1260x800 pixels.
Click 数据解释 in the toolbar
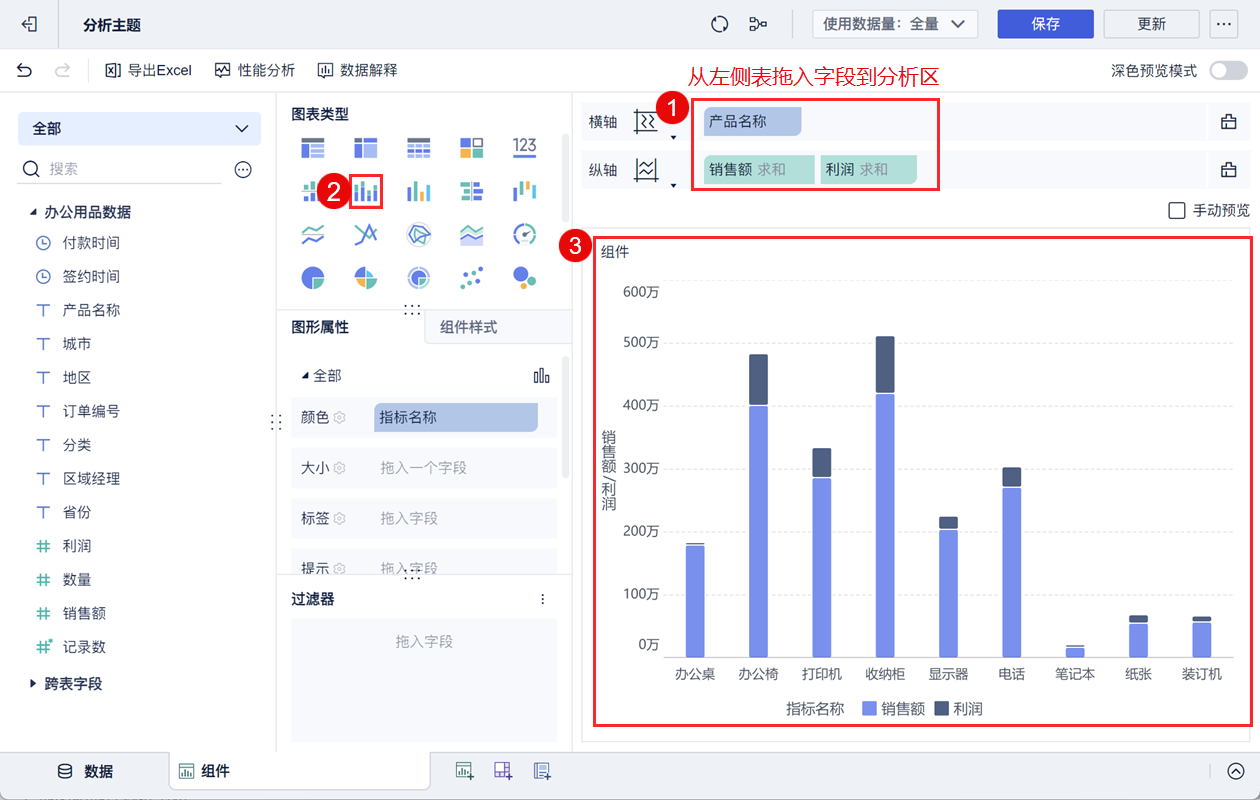click(x=357, y=70)
